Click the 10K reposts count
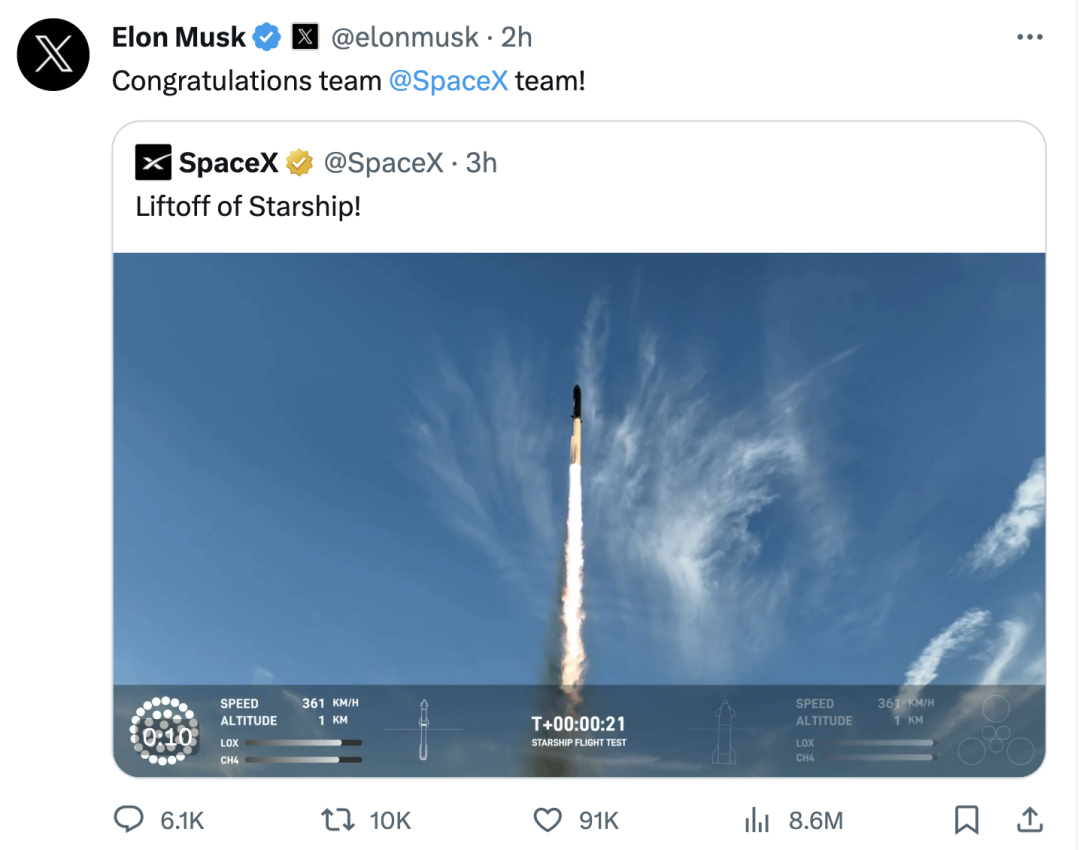 [x=390, y=819]
